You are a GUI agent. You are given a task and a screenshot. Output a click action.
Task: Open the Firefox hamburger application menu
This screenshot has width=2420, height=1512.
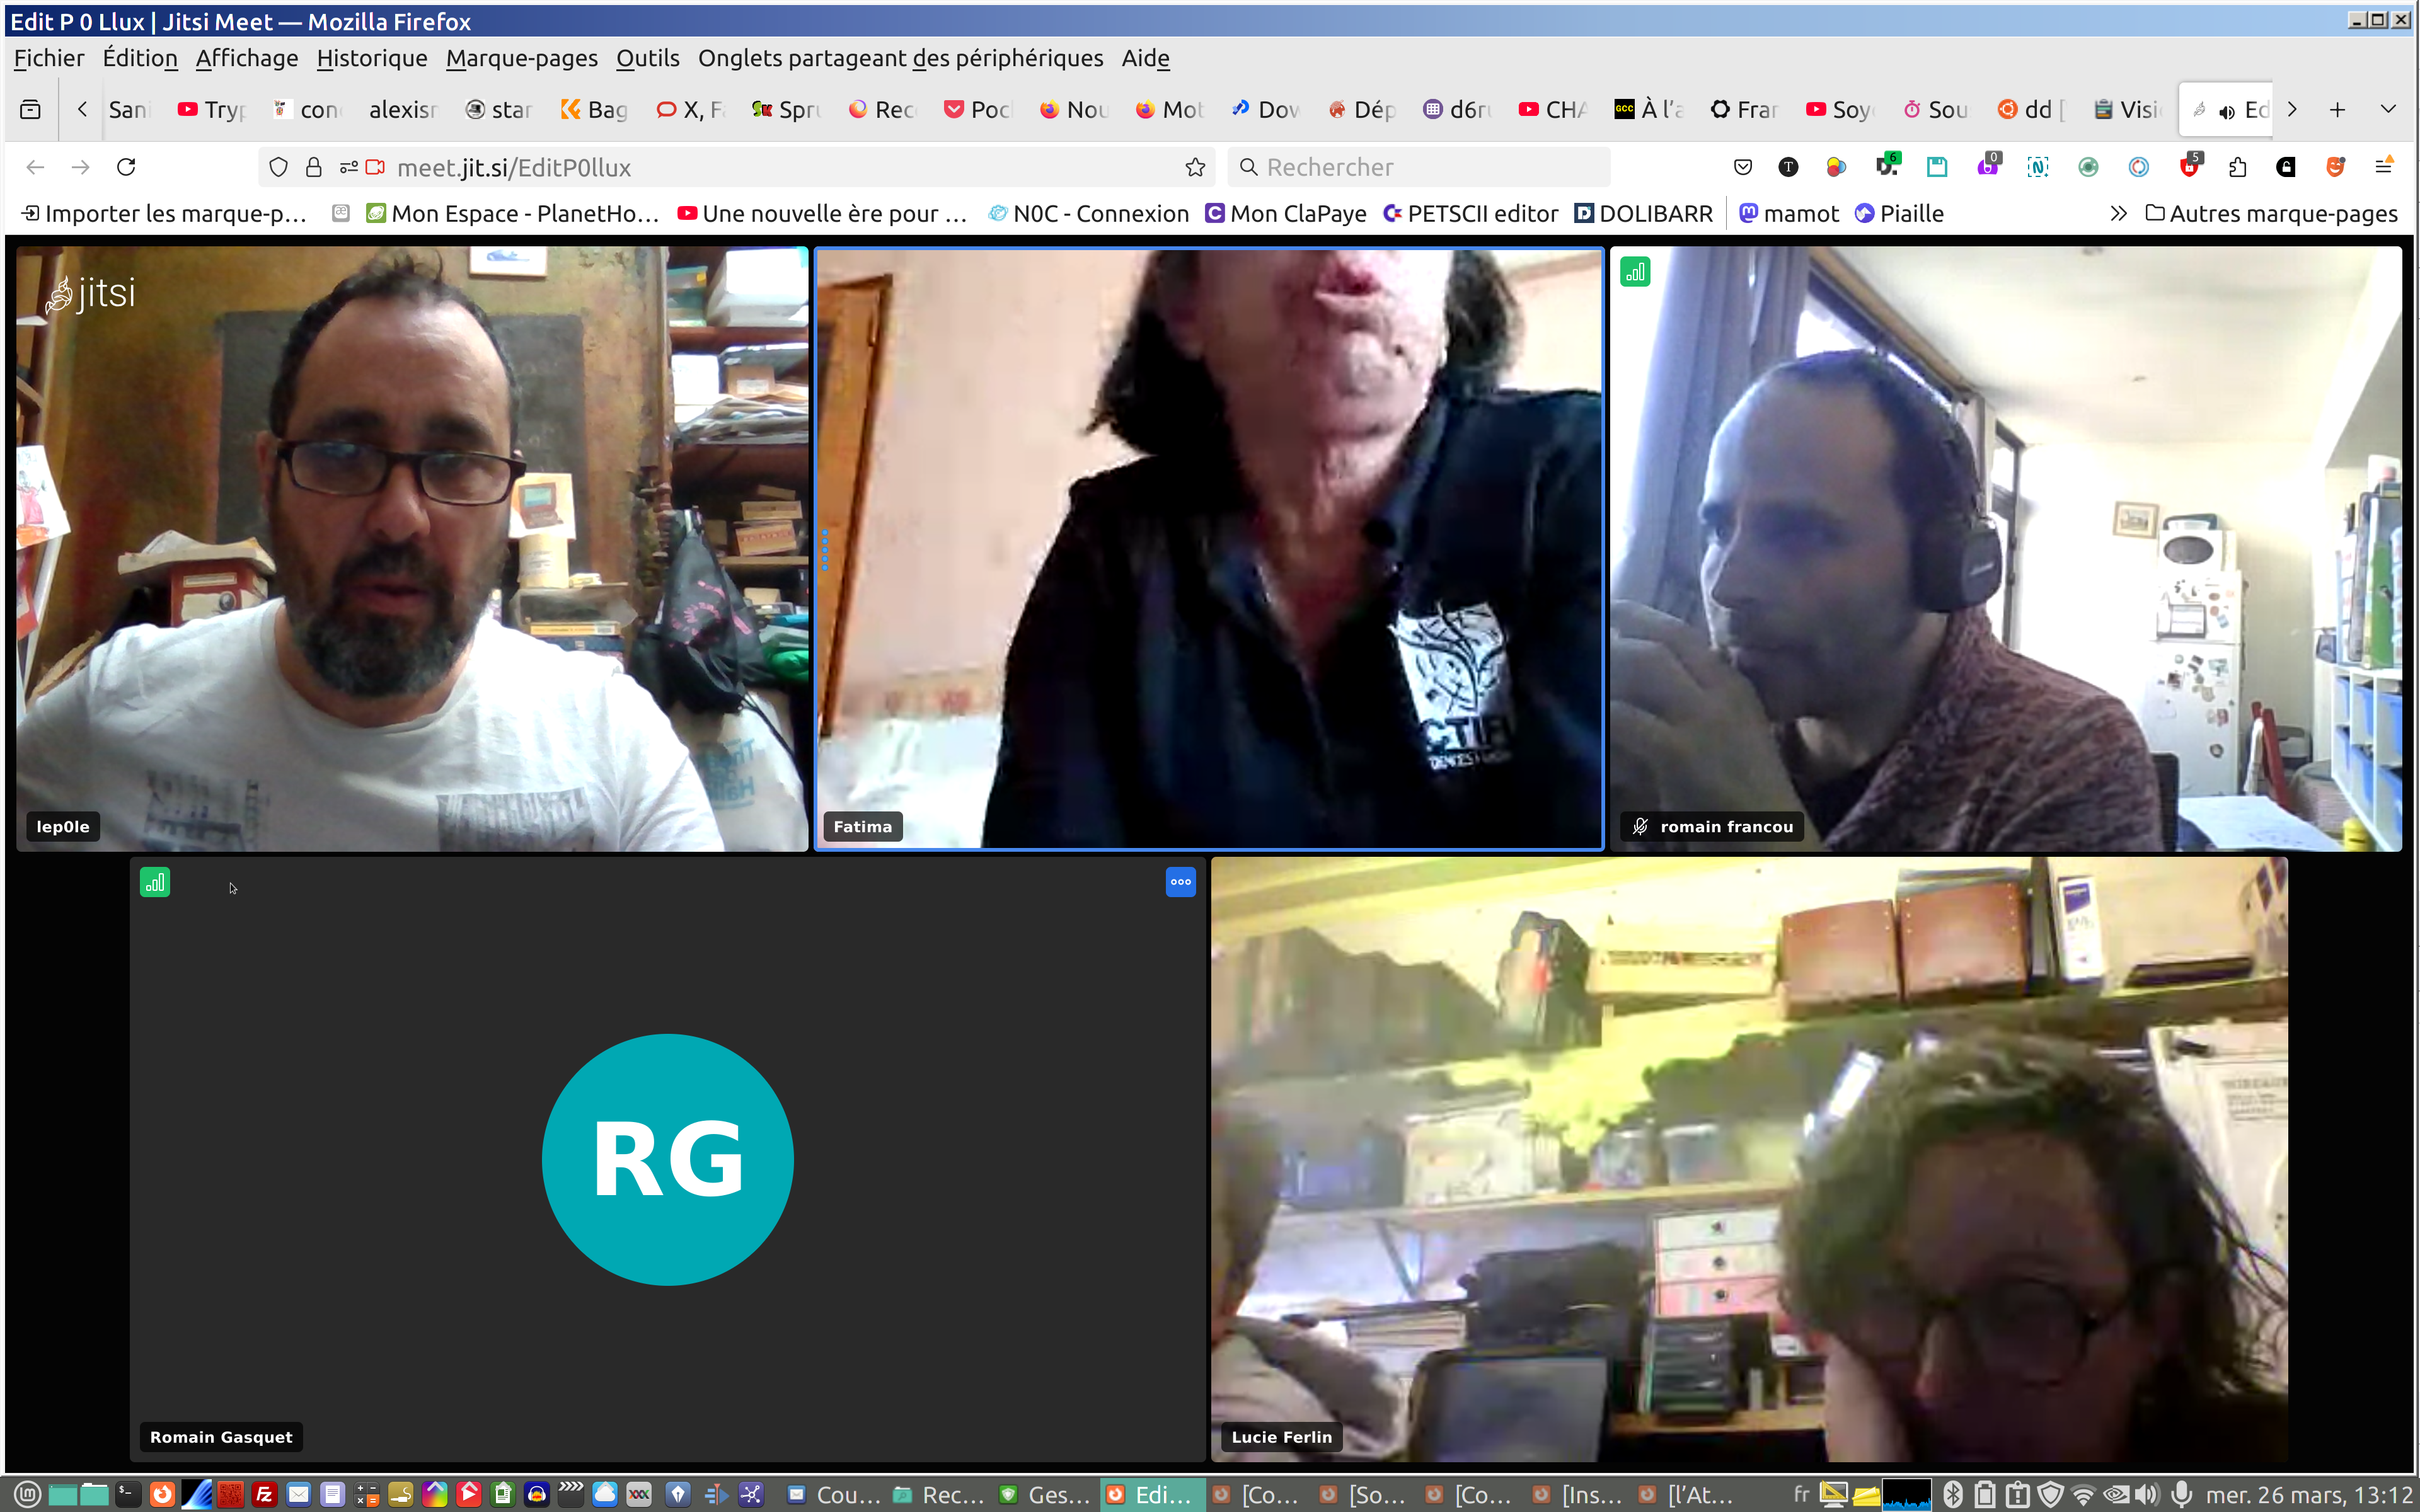click(x=2384, y=167)
